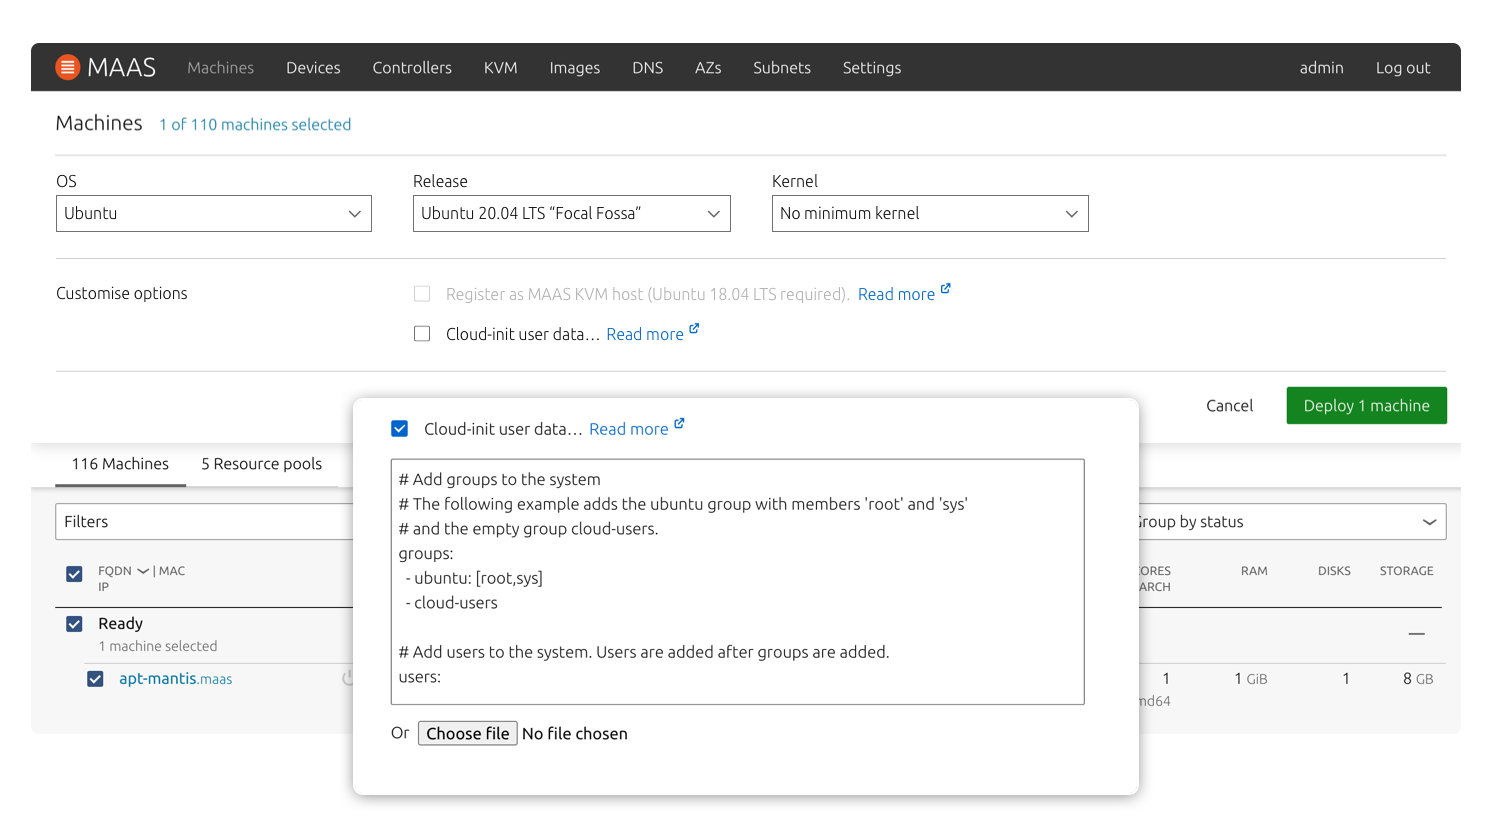Deselect the apt-mantis.maas machine checkbox
Viewport: 1505px width, 821px height.
(95, 679)
